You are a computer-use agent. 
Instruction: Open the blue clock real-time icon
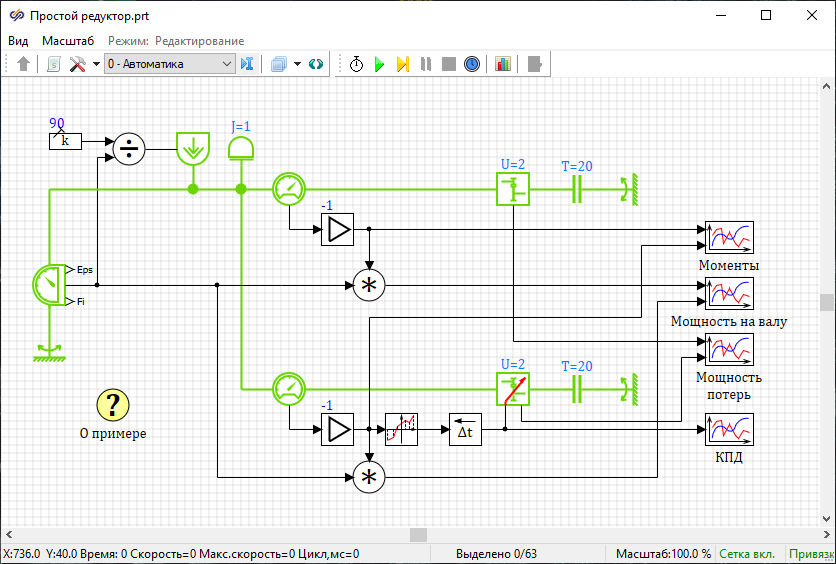[472, 64]
